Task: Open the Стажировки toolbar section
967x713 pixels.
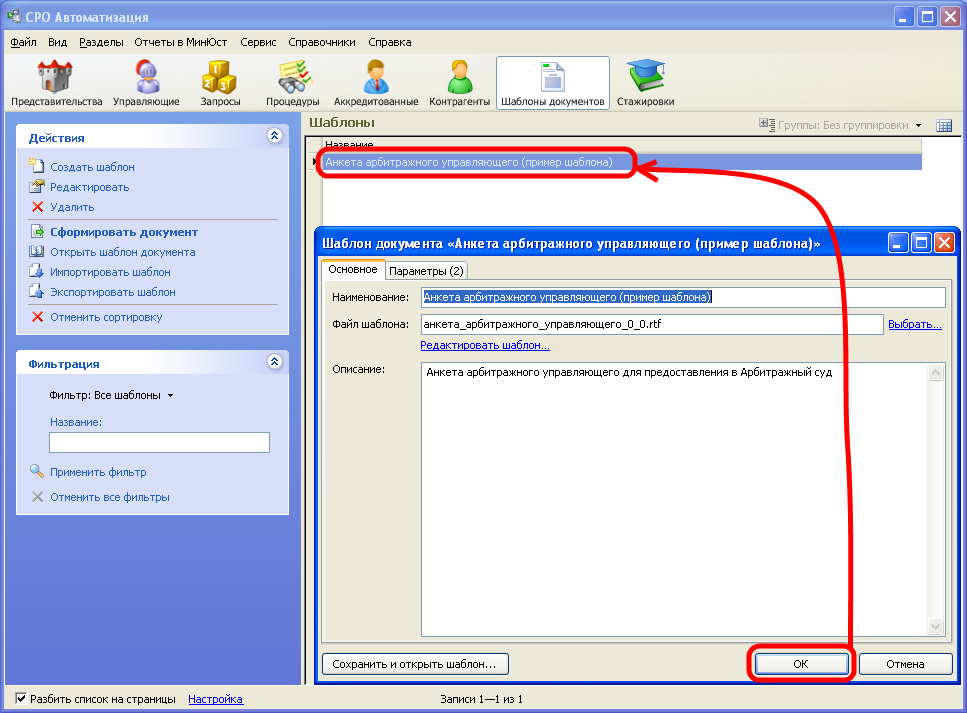Action: click(645, 84)
